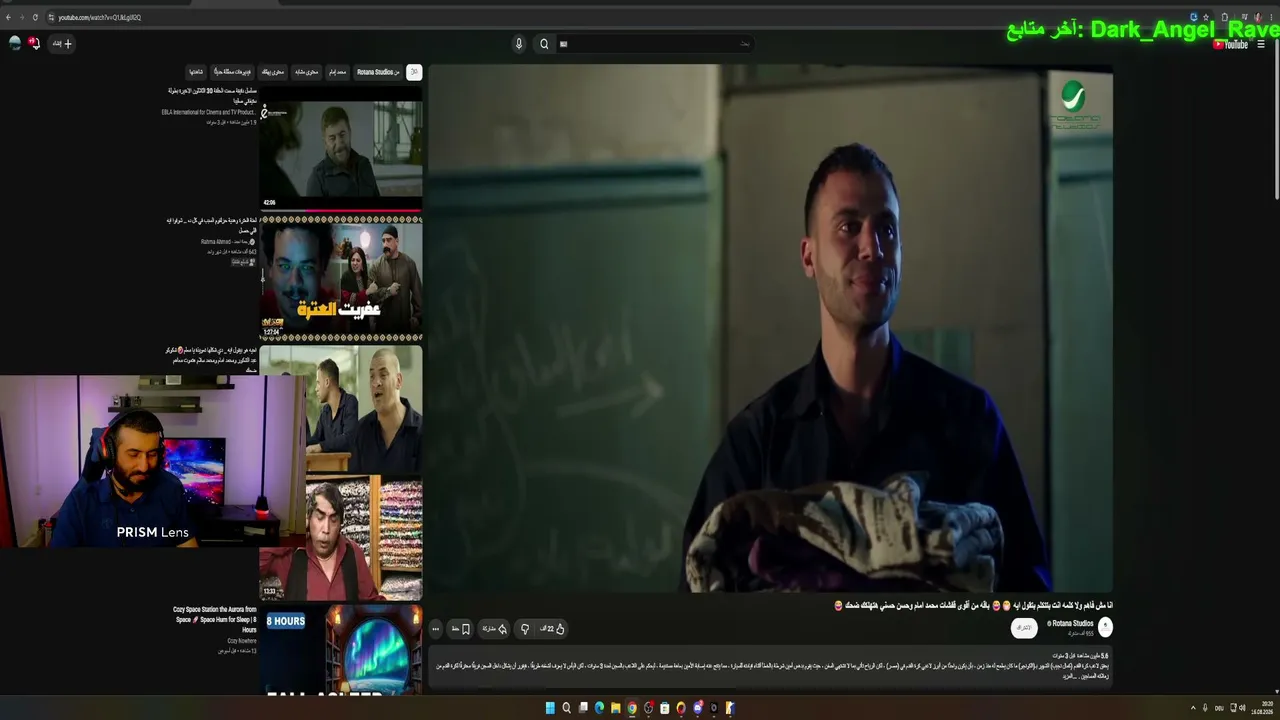
Task: Reload the page with the refresh icon
Action: [x=35, y=17]
